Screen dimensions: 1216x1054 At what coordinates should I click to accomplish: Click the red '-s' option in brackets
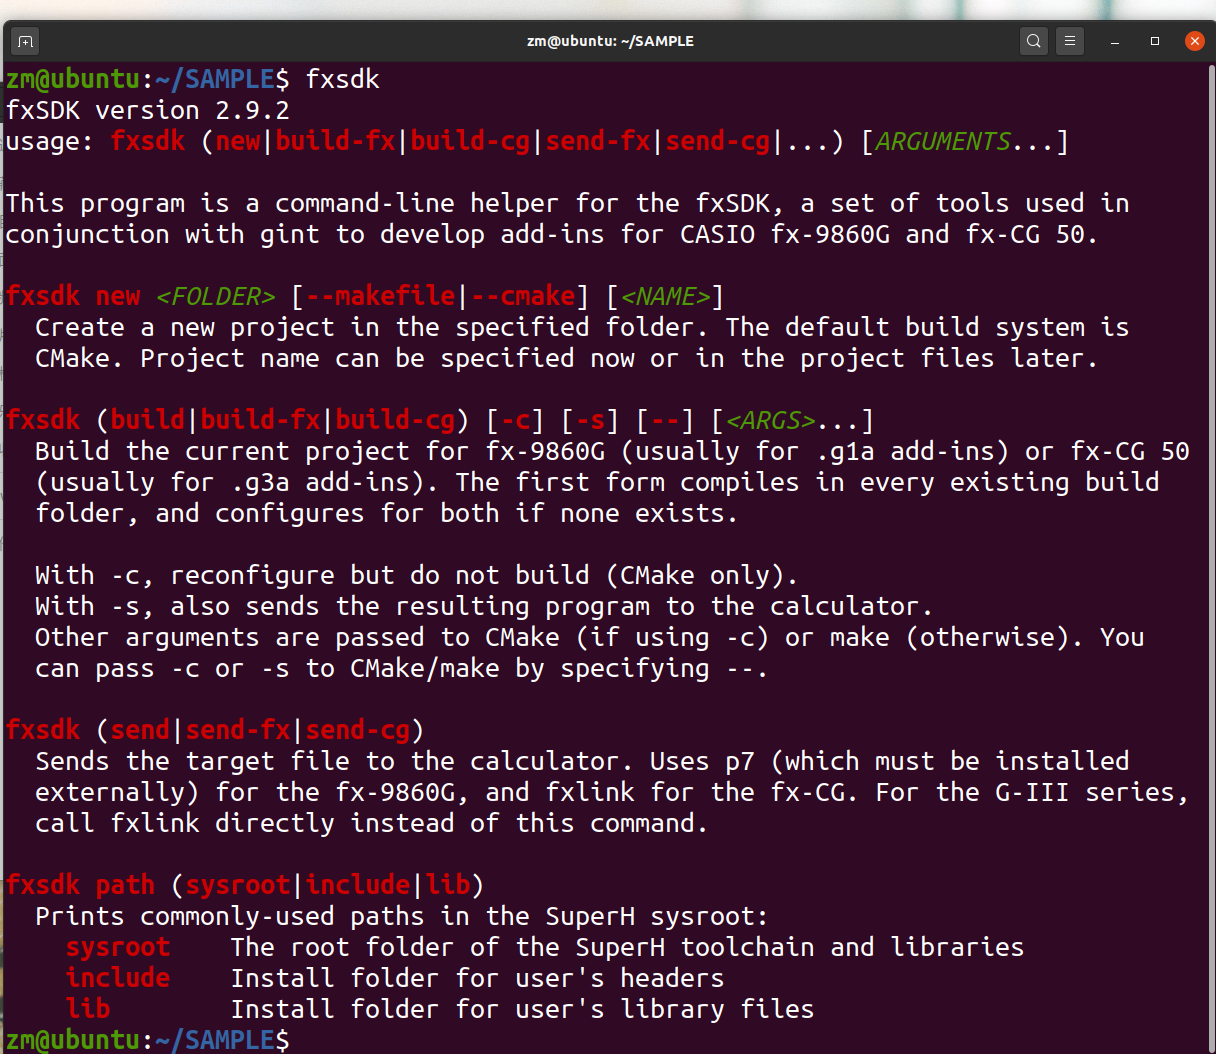[591, 420]
